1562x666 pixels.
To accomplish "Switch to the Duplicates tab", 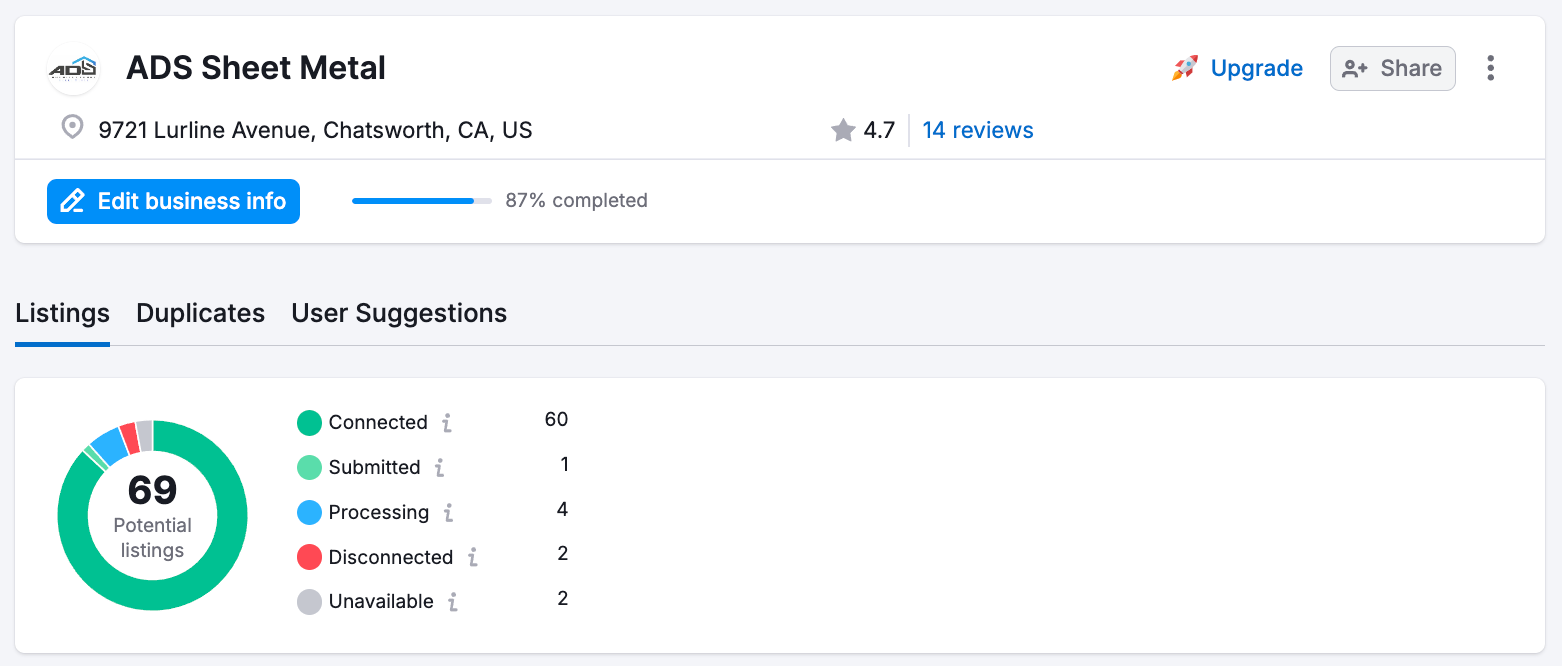I will 200,313.
